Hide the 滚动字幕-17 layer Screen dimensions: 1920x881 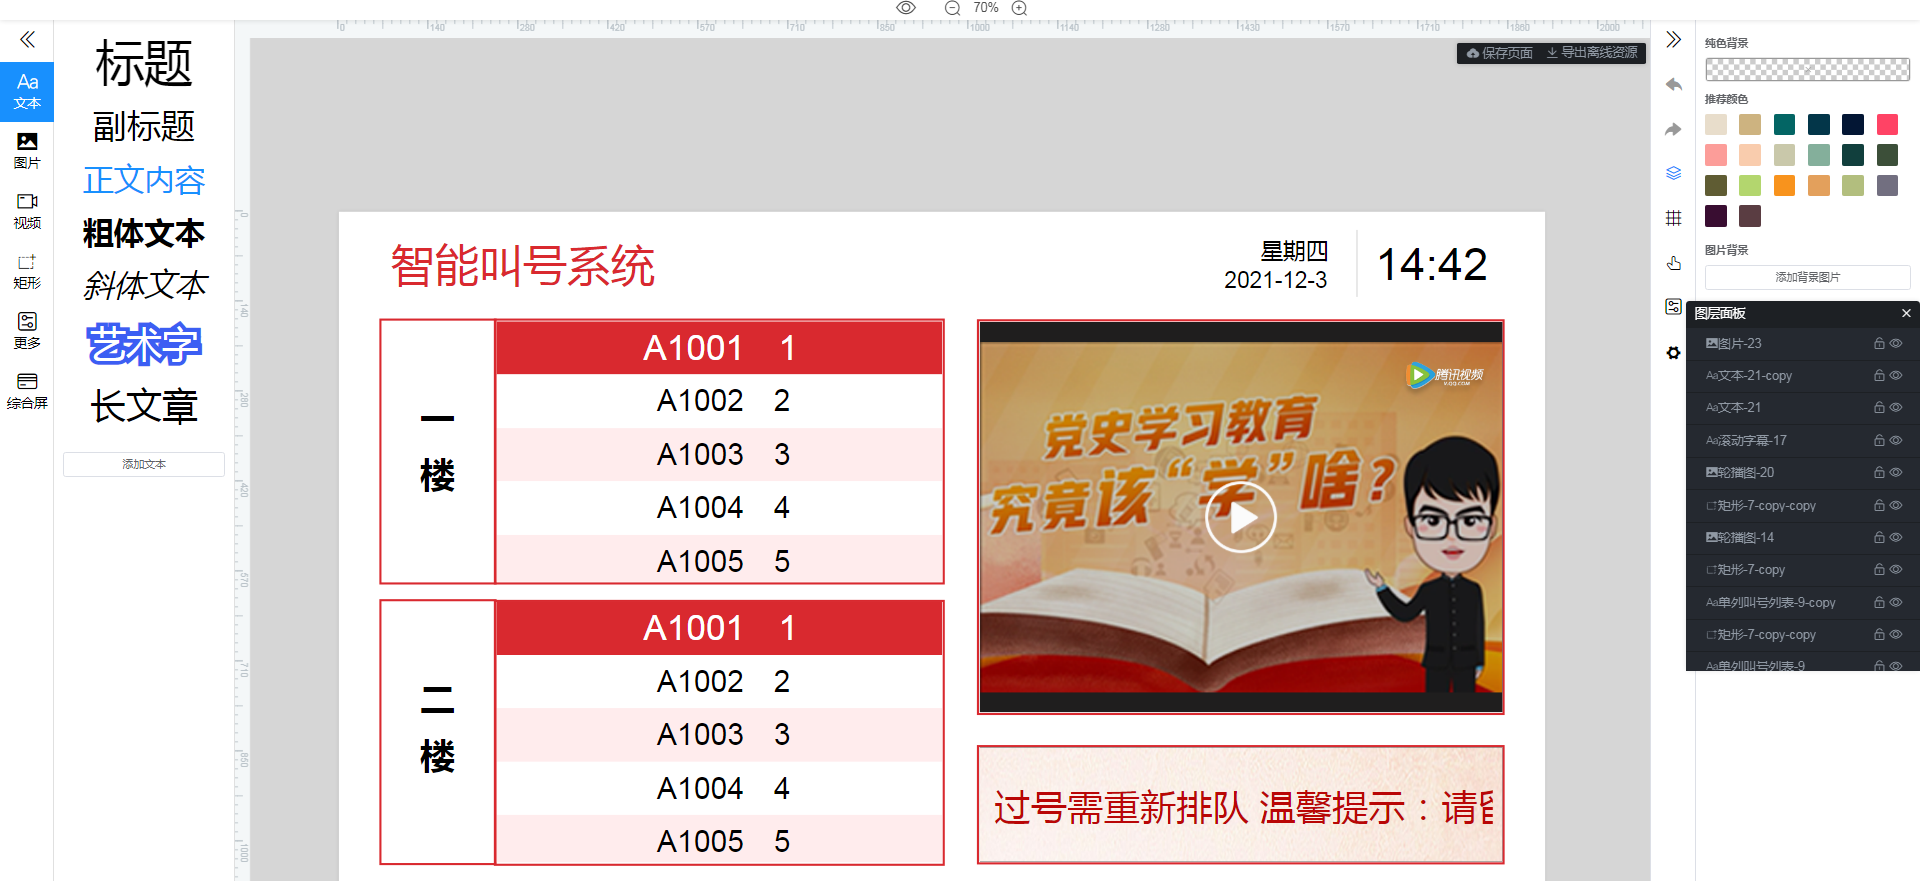[x=1895, y=440]
